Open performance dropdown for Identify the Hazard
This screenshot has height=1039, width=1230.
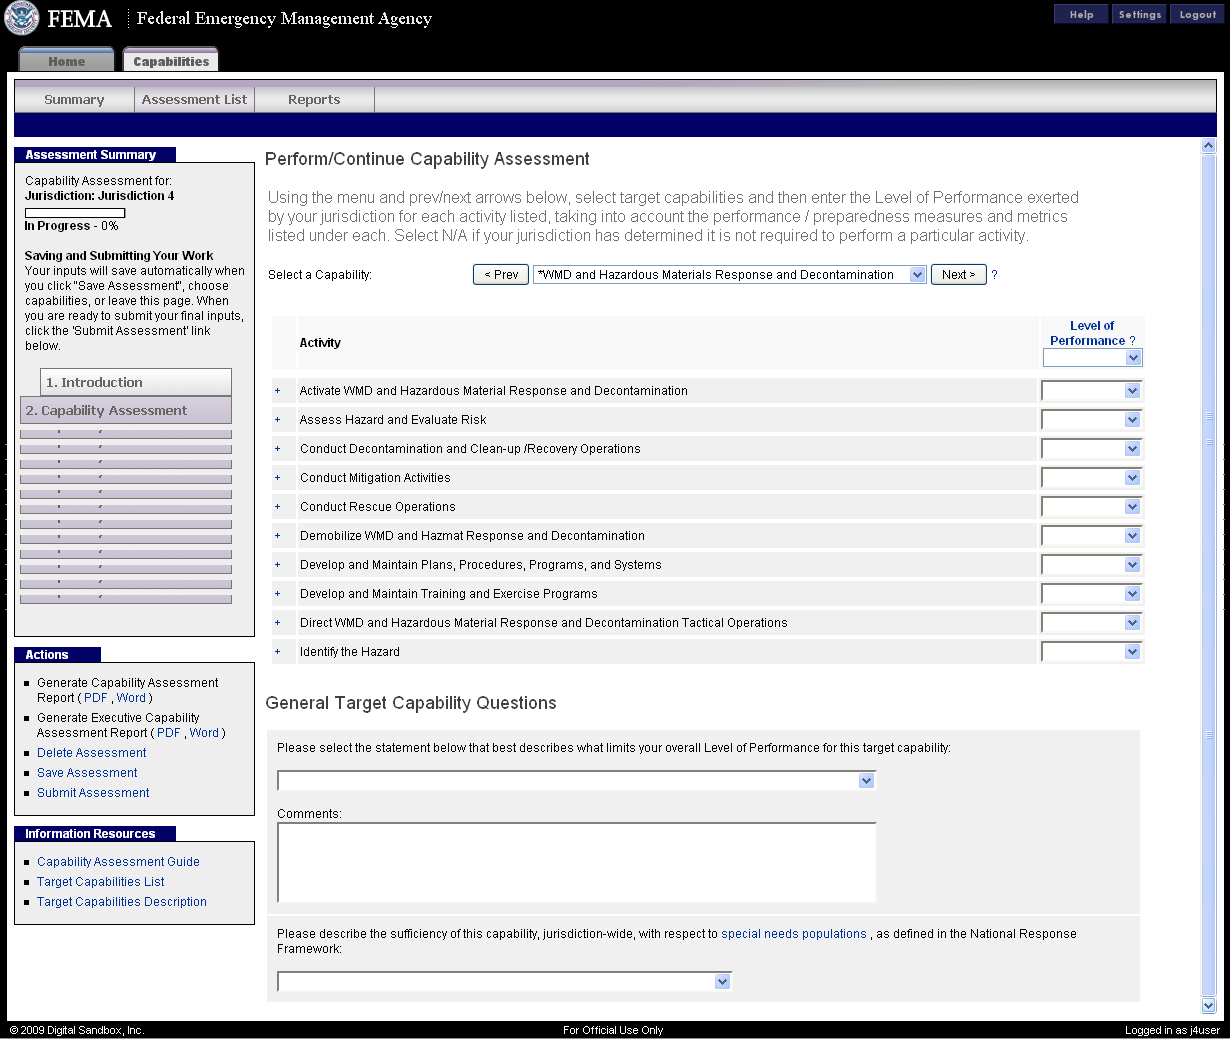(1091, 652)
